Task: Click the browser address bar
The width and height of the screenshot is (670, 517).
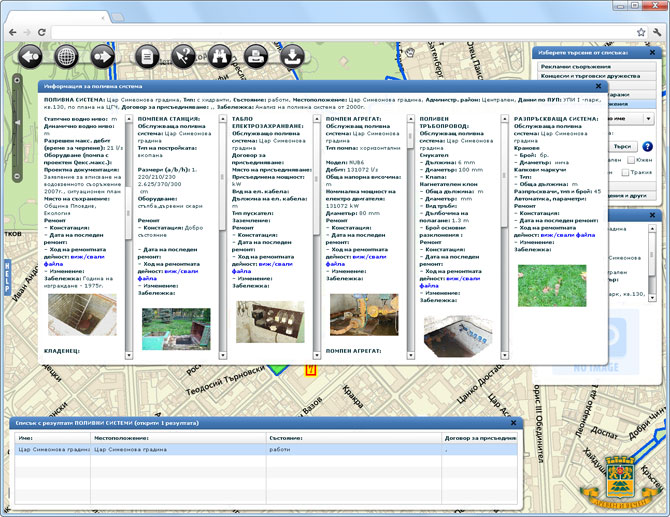Action: 341,32
